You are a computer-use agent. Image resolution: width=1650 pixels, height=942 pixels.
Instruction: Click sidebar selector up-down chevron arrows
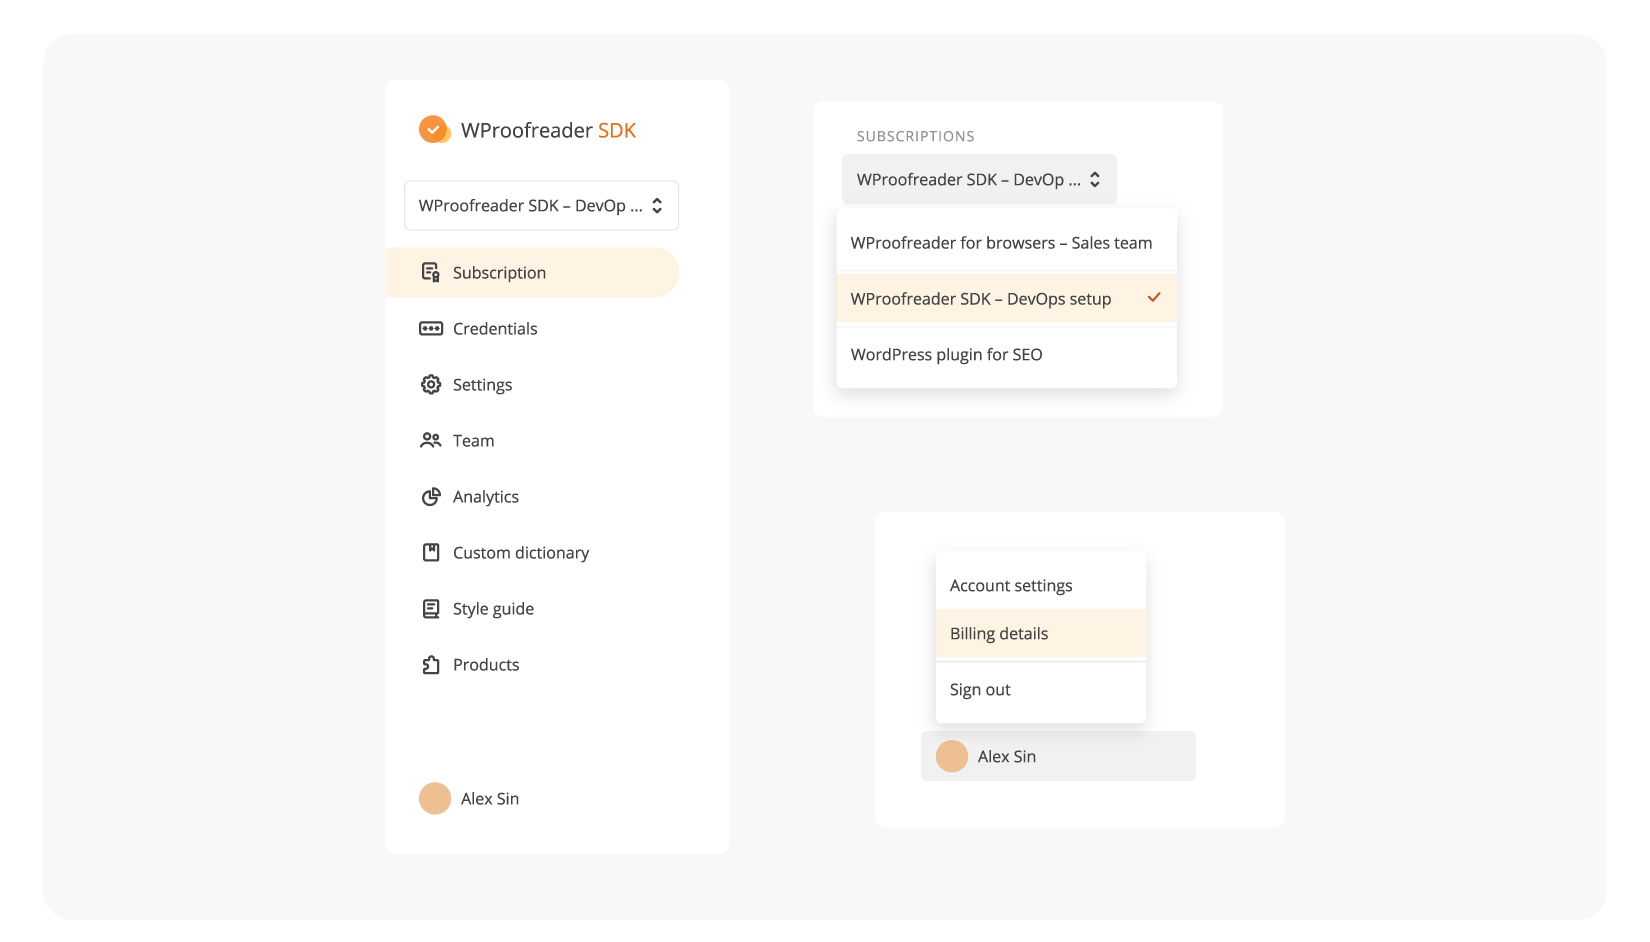[x=657, y=205]
